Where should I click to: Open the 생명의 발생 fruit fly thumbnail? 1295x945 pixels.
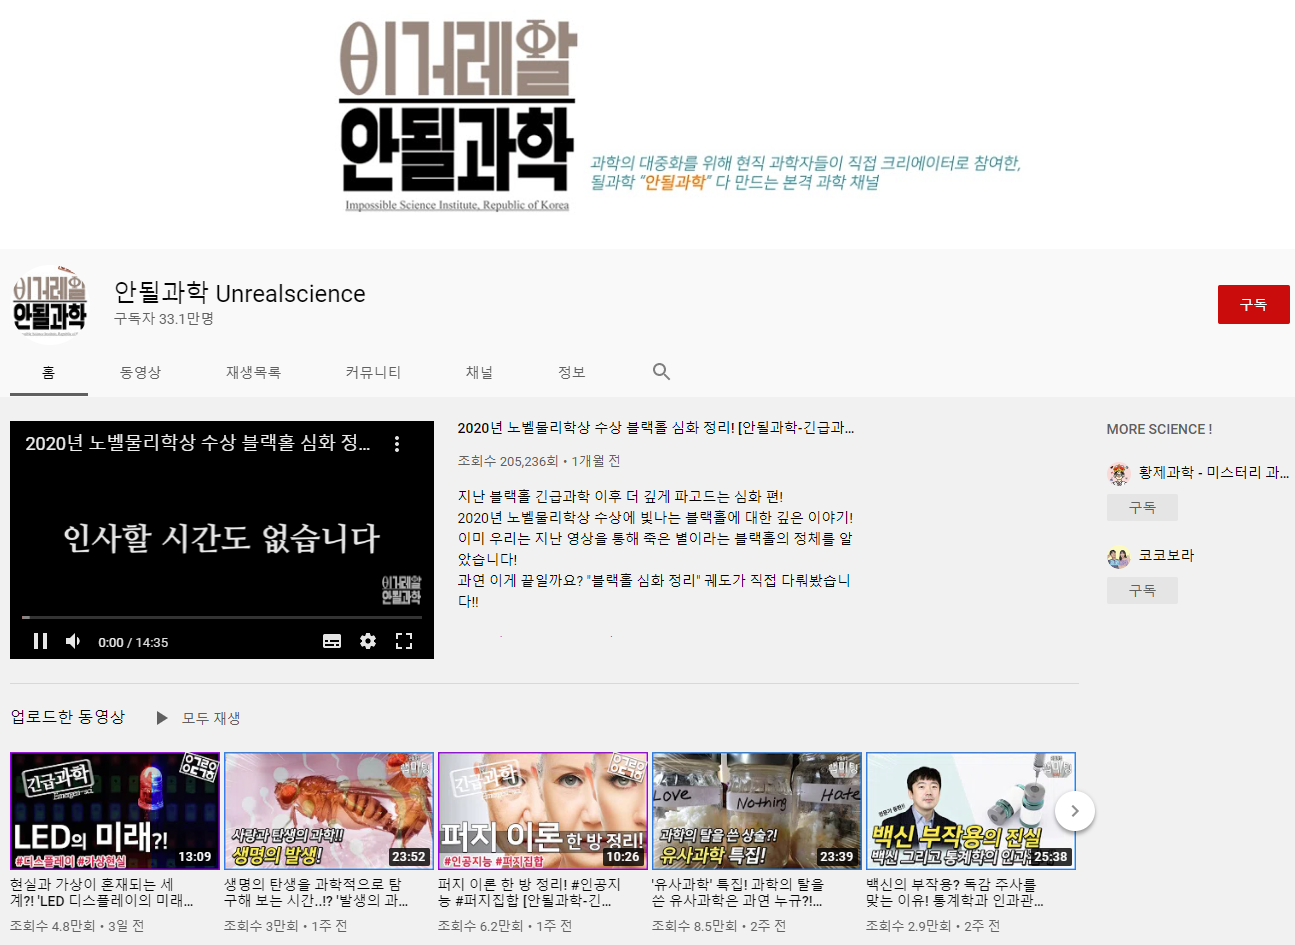point(329,811)
